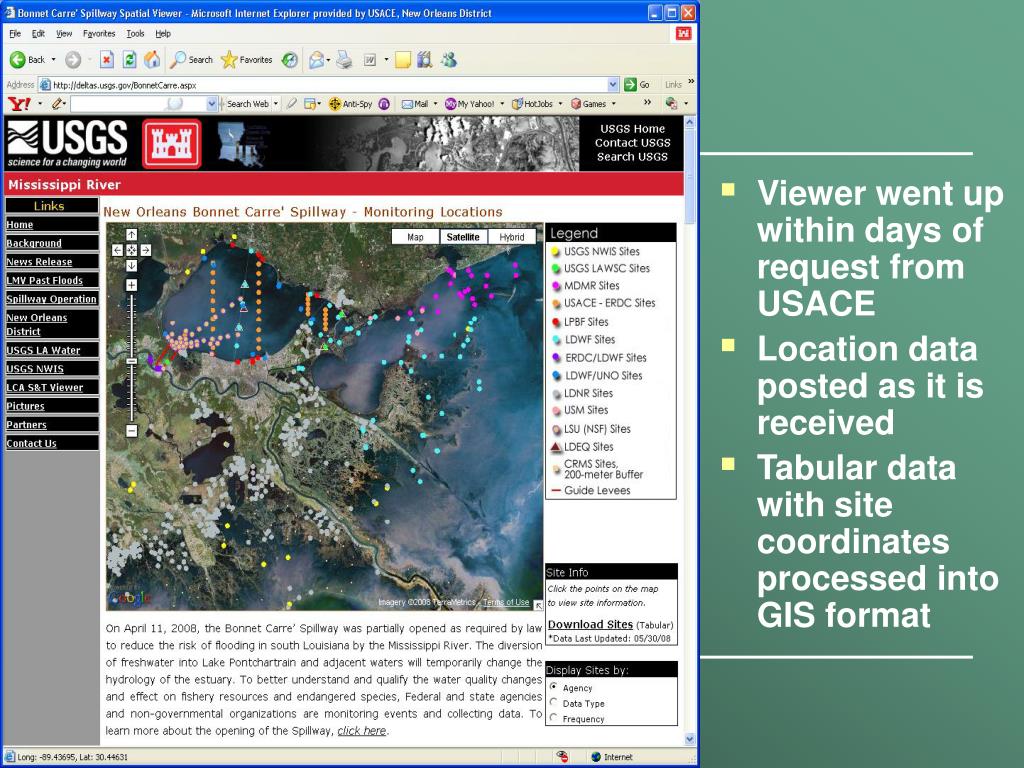Refresh the page with the green arrows icon
The image size is (1024, 768).
(x=129, y=60)
